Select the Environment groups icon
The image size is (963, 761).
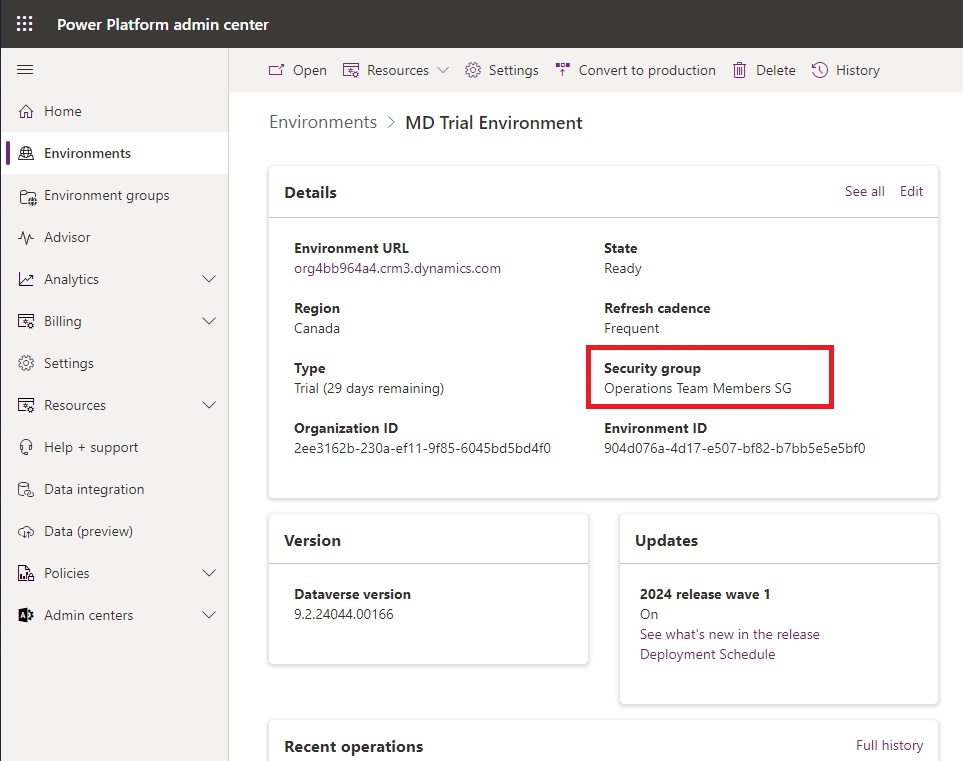point(27,196)
